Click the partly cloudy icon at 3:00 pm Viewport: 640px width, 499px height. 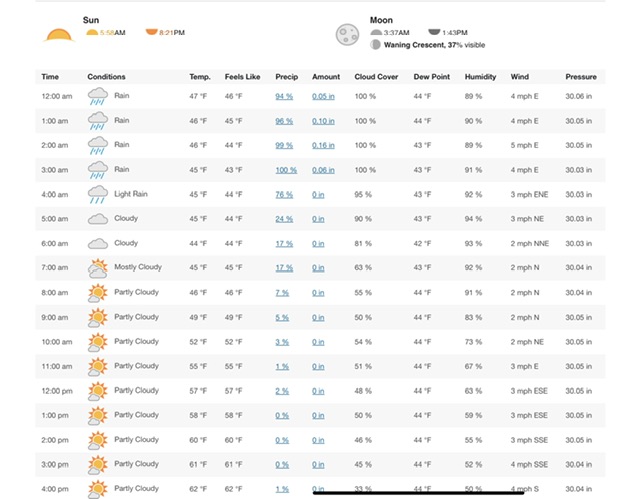coord(98,464)
